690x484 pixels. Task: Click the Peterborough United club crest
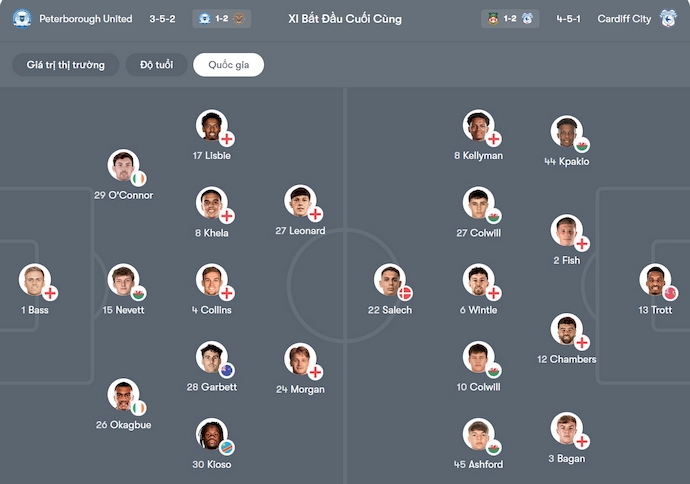[x=22, y=19]
